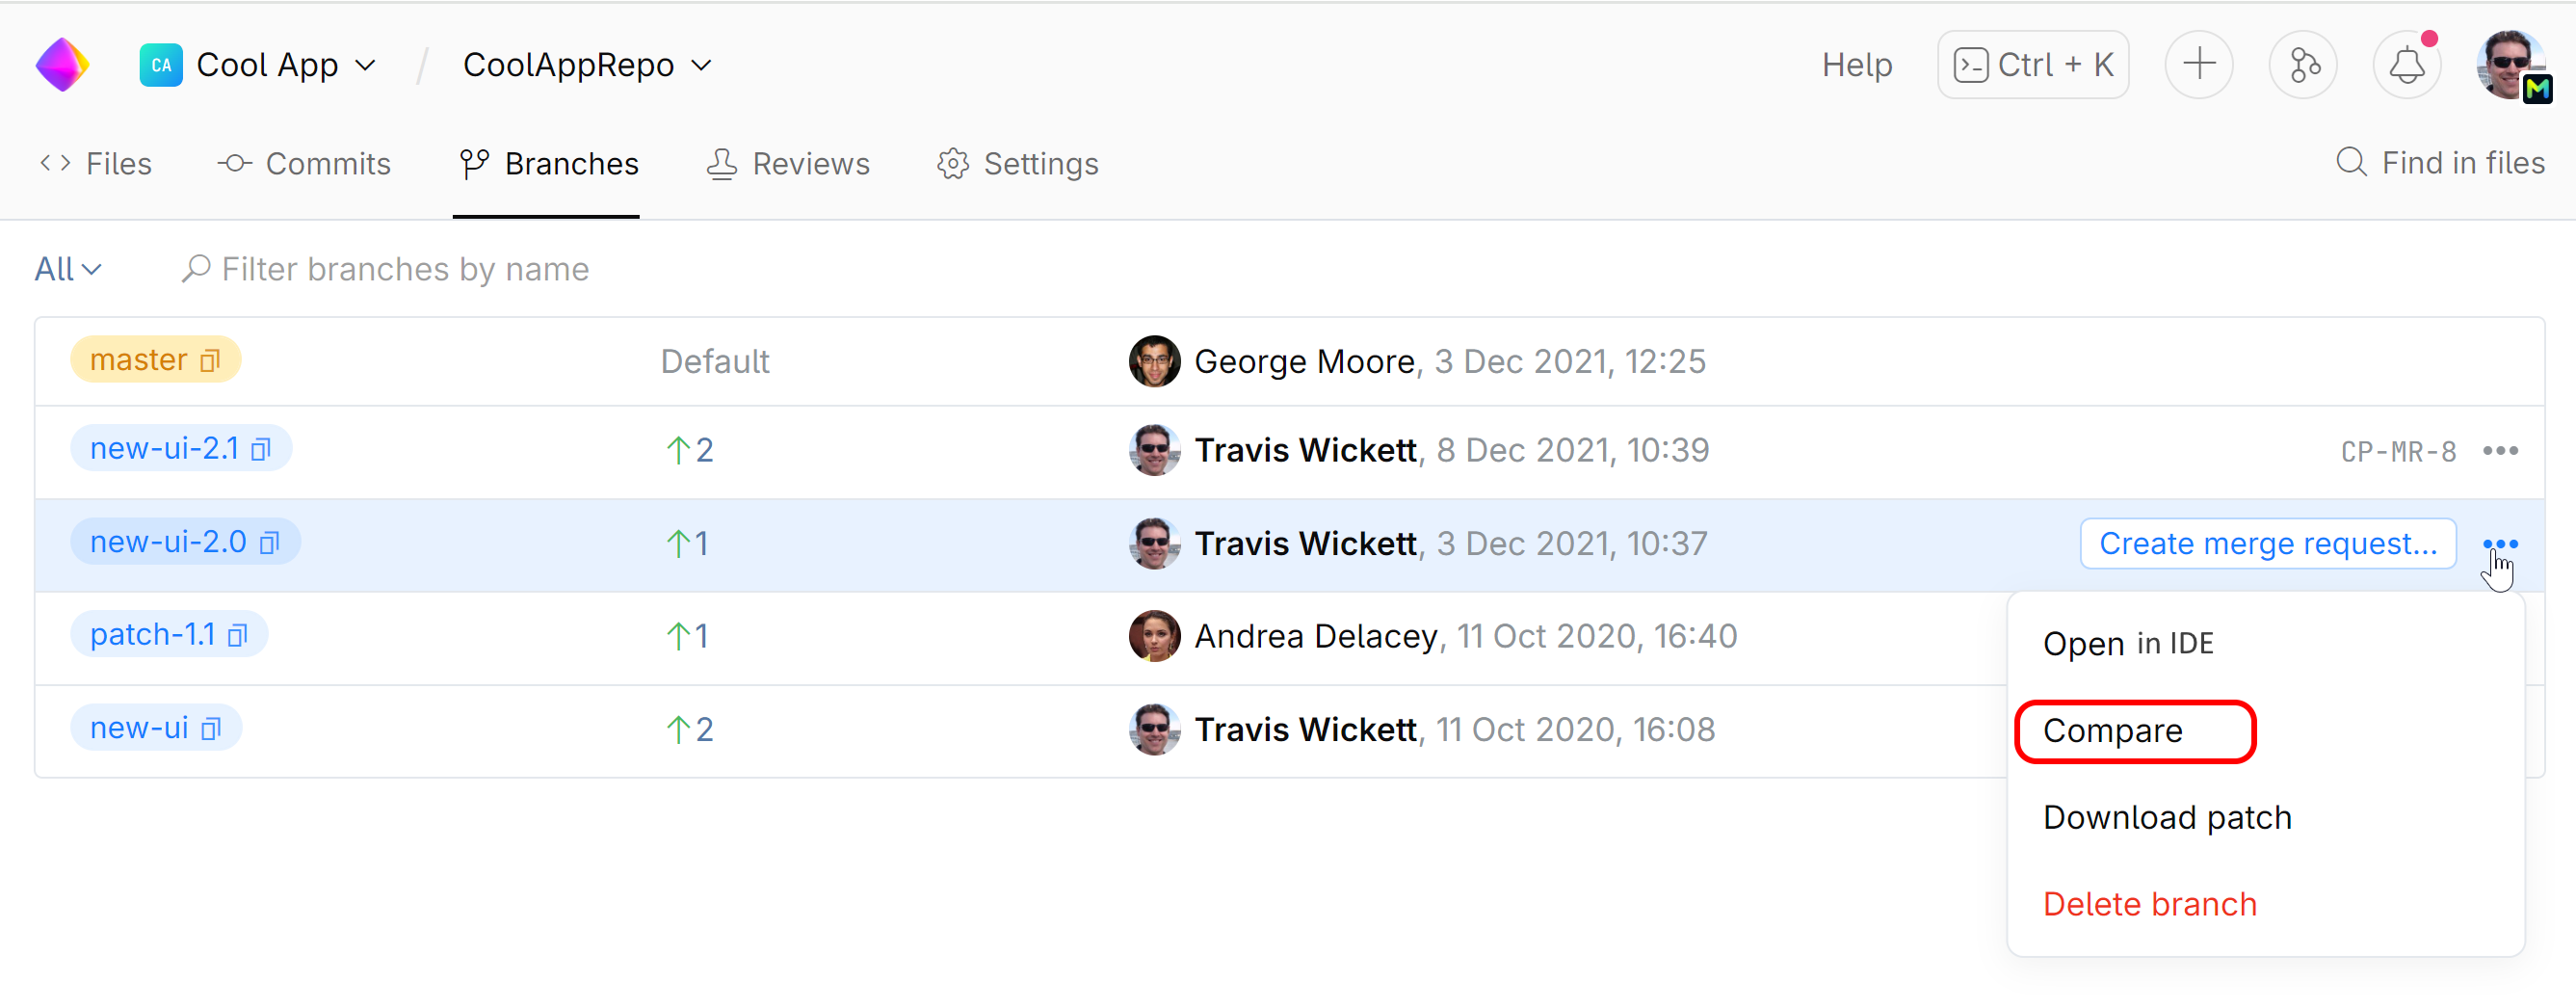Click the plus create-new icon

coord(2198,65)
